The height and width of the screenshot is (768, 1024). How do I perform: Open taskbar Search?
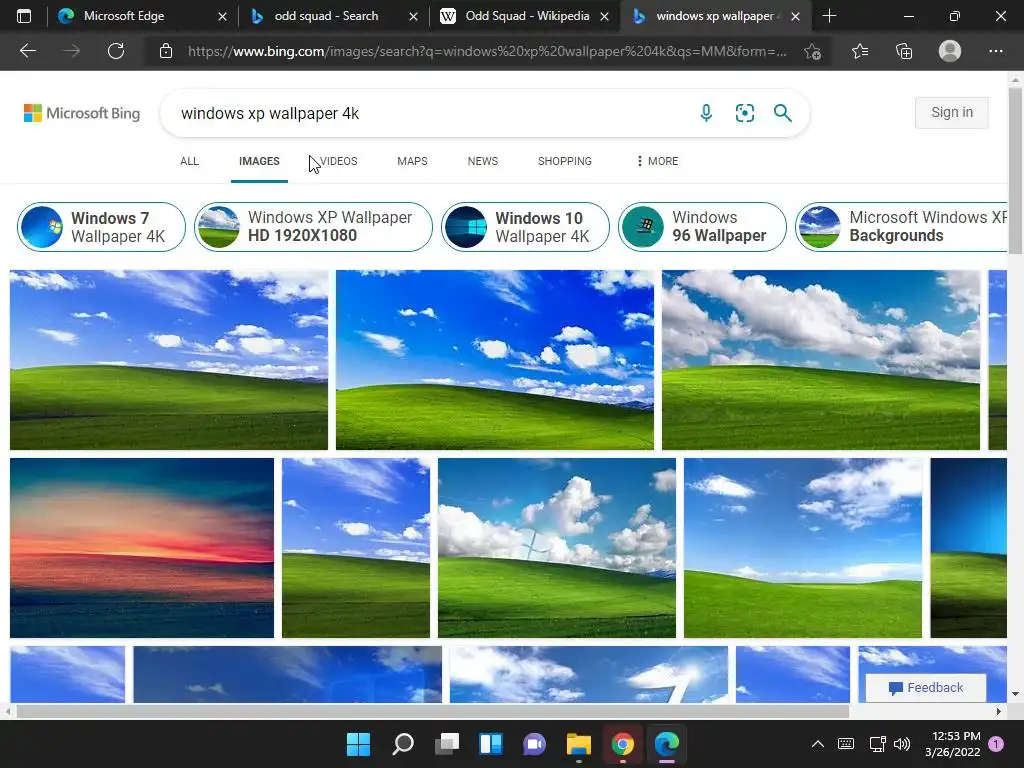point(403,744)
